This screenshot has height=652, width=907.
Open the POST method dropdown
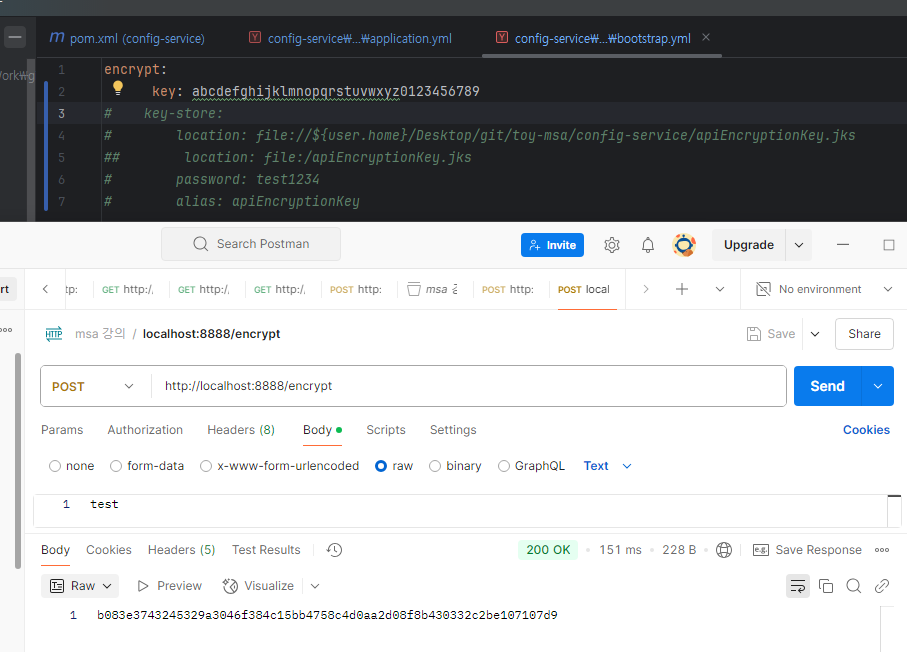point(93,386)
